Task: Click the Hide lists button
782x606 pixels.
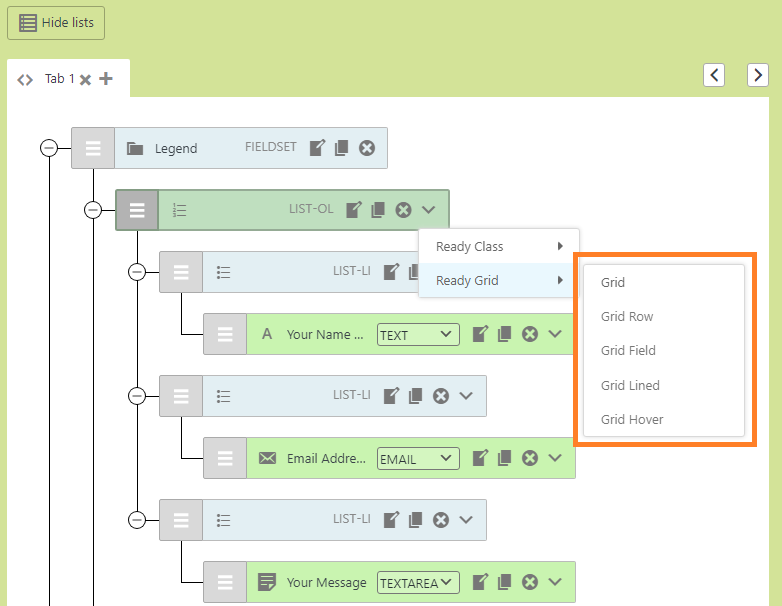Action: coord(56,22)
